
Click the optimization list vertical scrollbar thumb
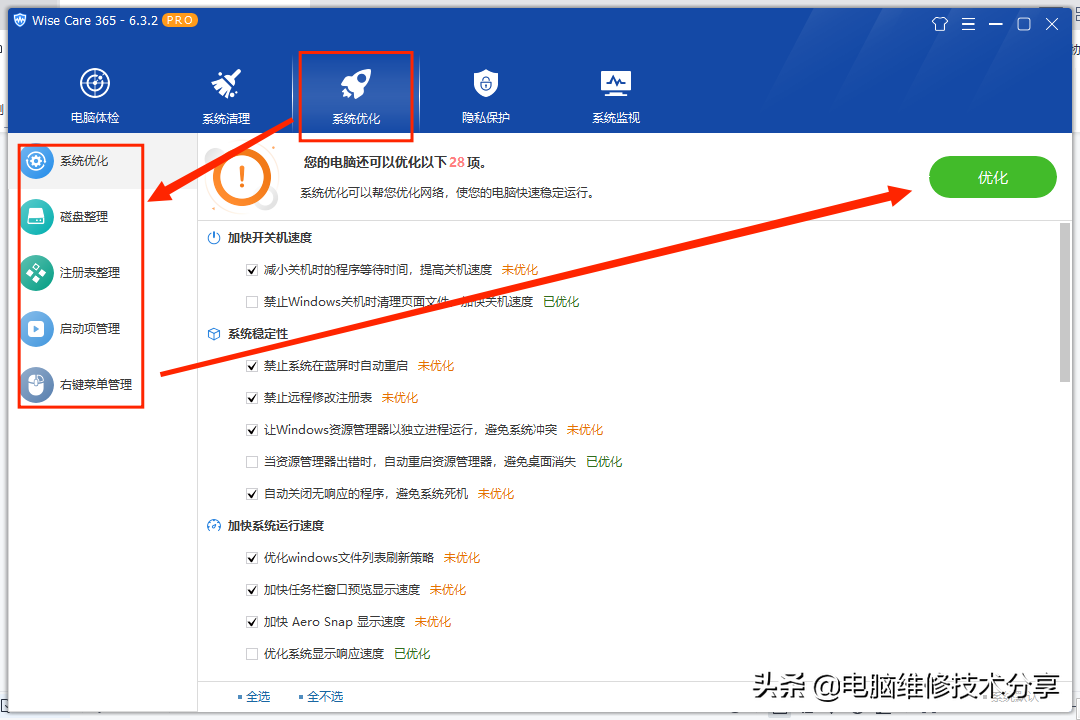click(x=1065, y=302)
